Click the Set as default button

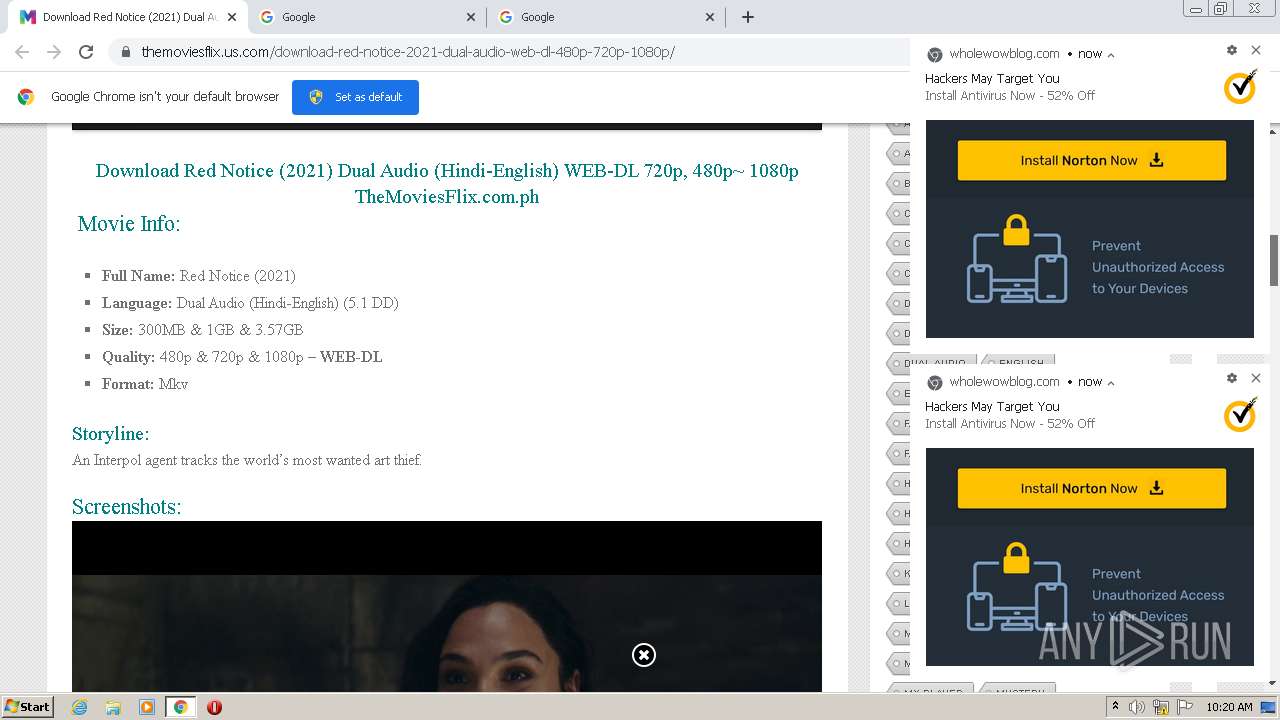click(355, 97)
